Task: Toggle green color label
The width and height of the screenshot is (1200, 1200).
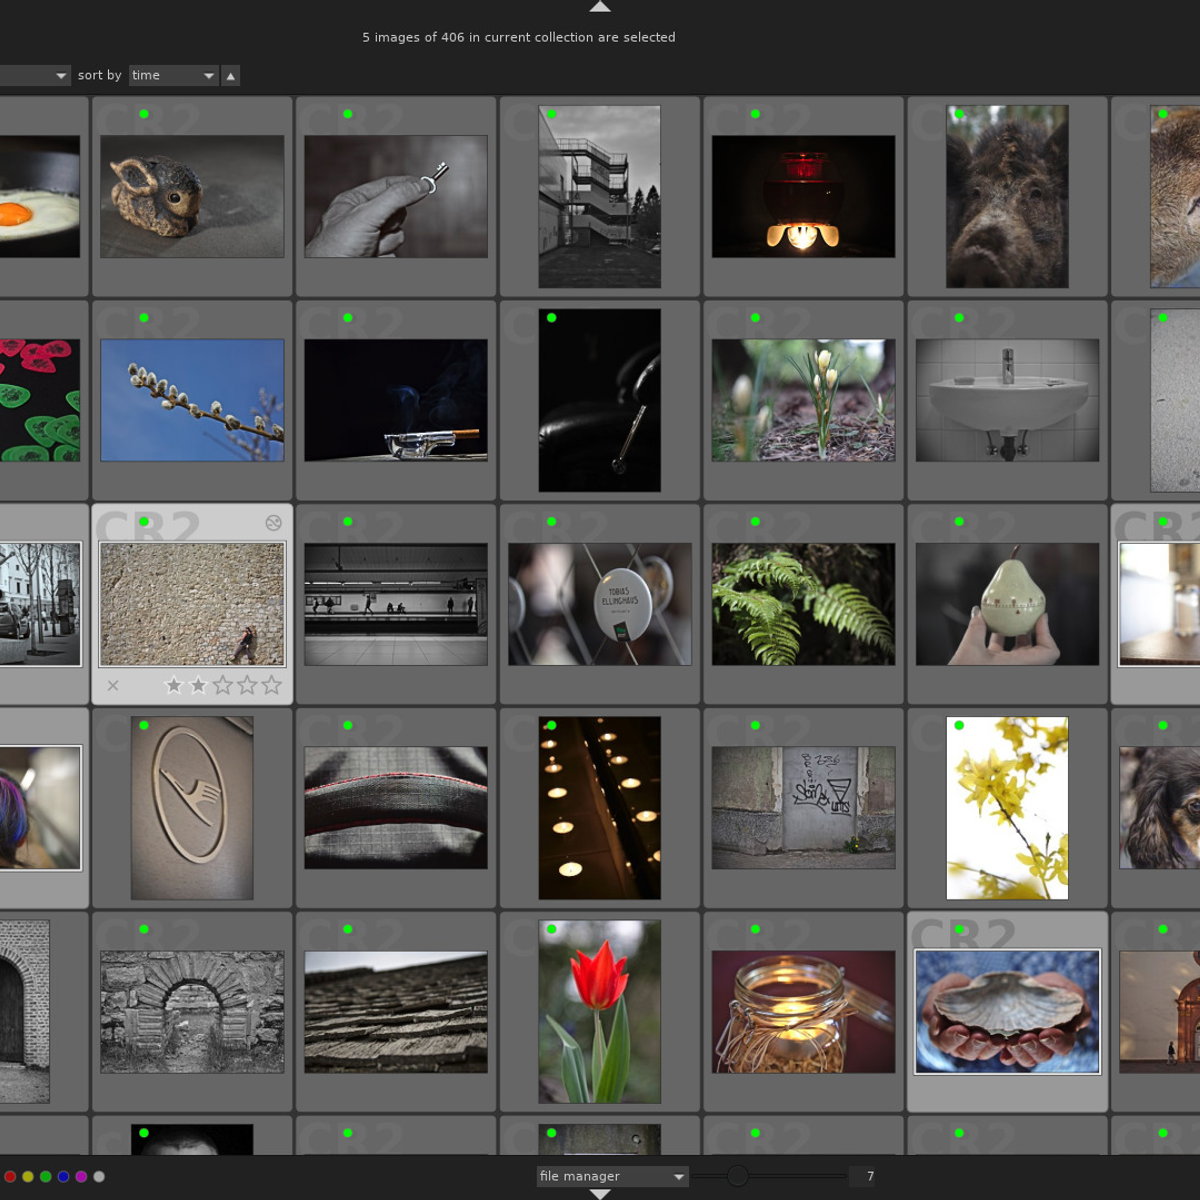Action: [45, 1177]
